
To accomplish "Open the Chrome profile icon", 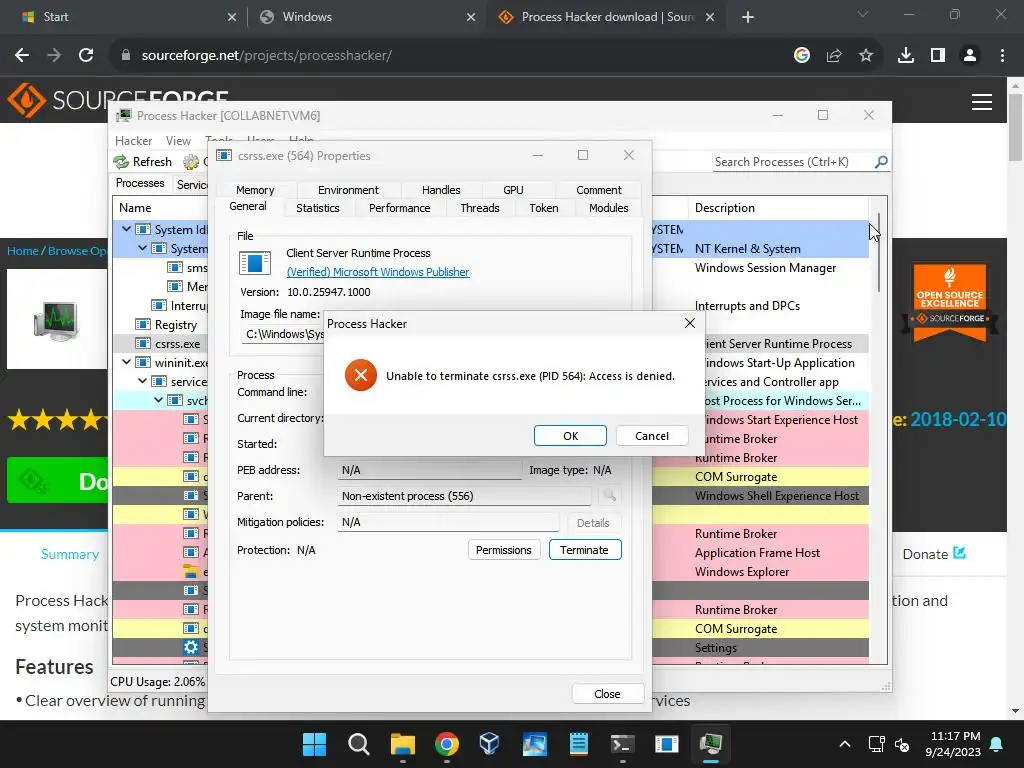I will pos(970,56).
